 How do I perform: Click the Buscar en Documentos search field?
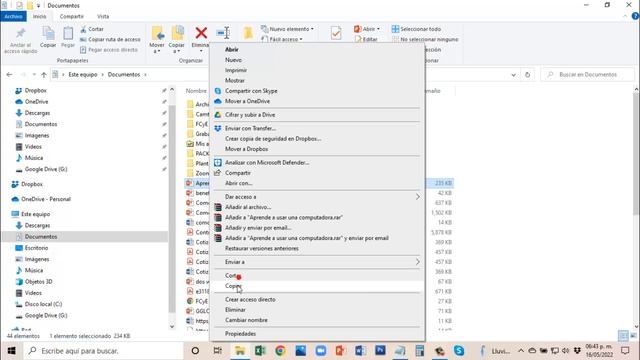588,75
